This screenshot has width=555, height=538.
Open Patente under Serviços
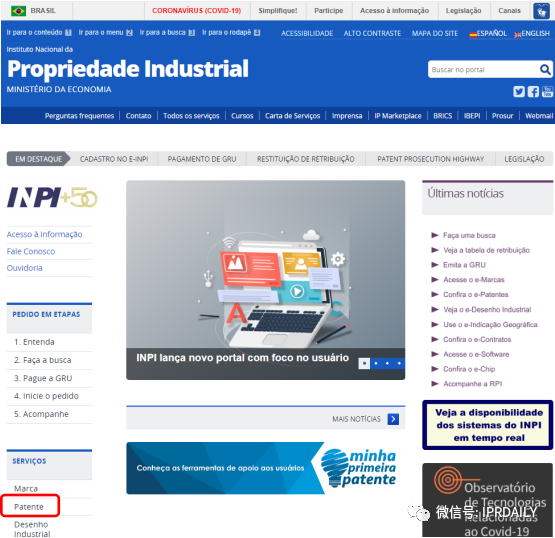coord(29,507)
